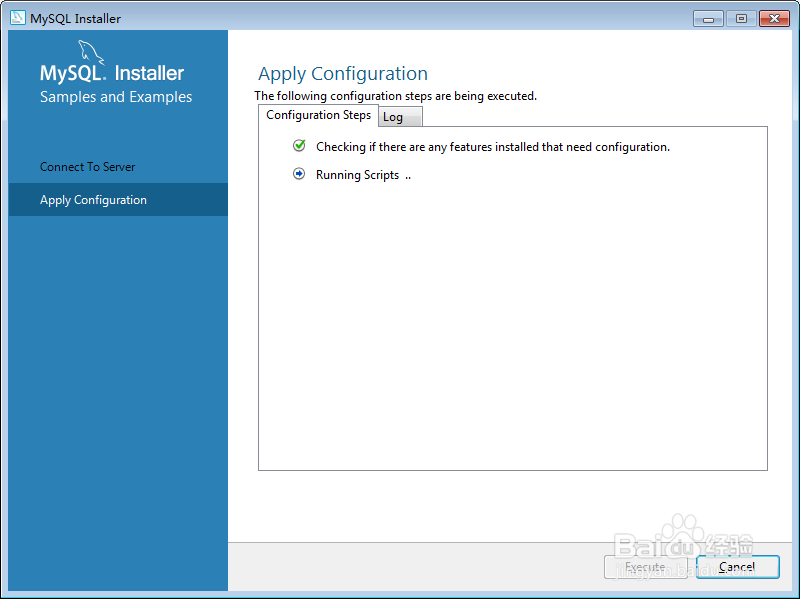
Task: Click the 'Apply Configuration' page heading
Action: (343, 74)
